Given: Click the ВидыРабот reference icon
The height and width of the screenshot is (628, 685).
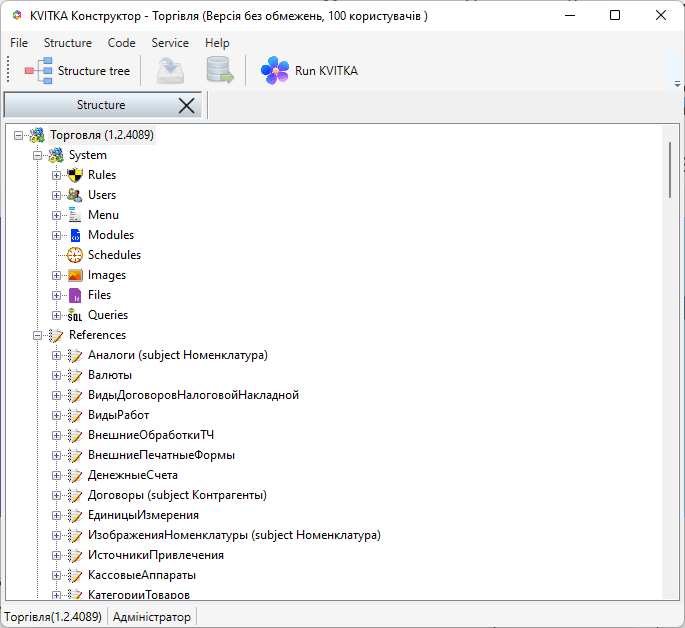Looking at the screenshot, I should pos(75,415).
